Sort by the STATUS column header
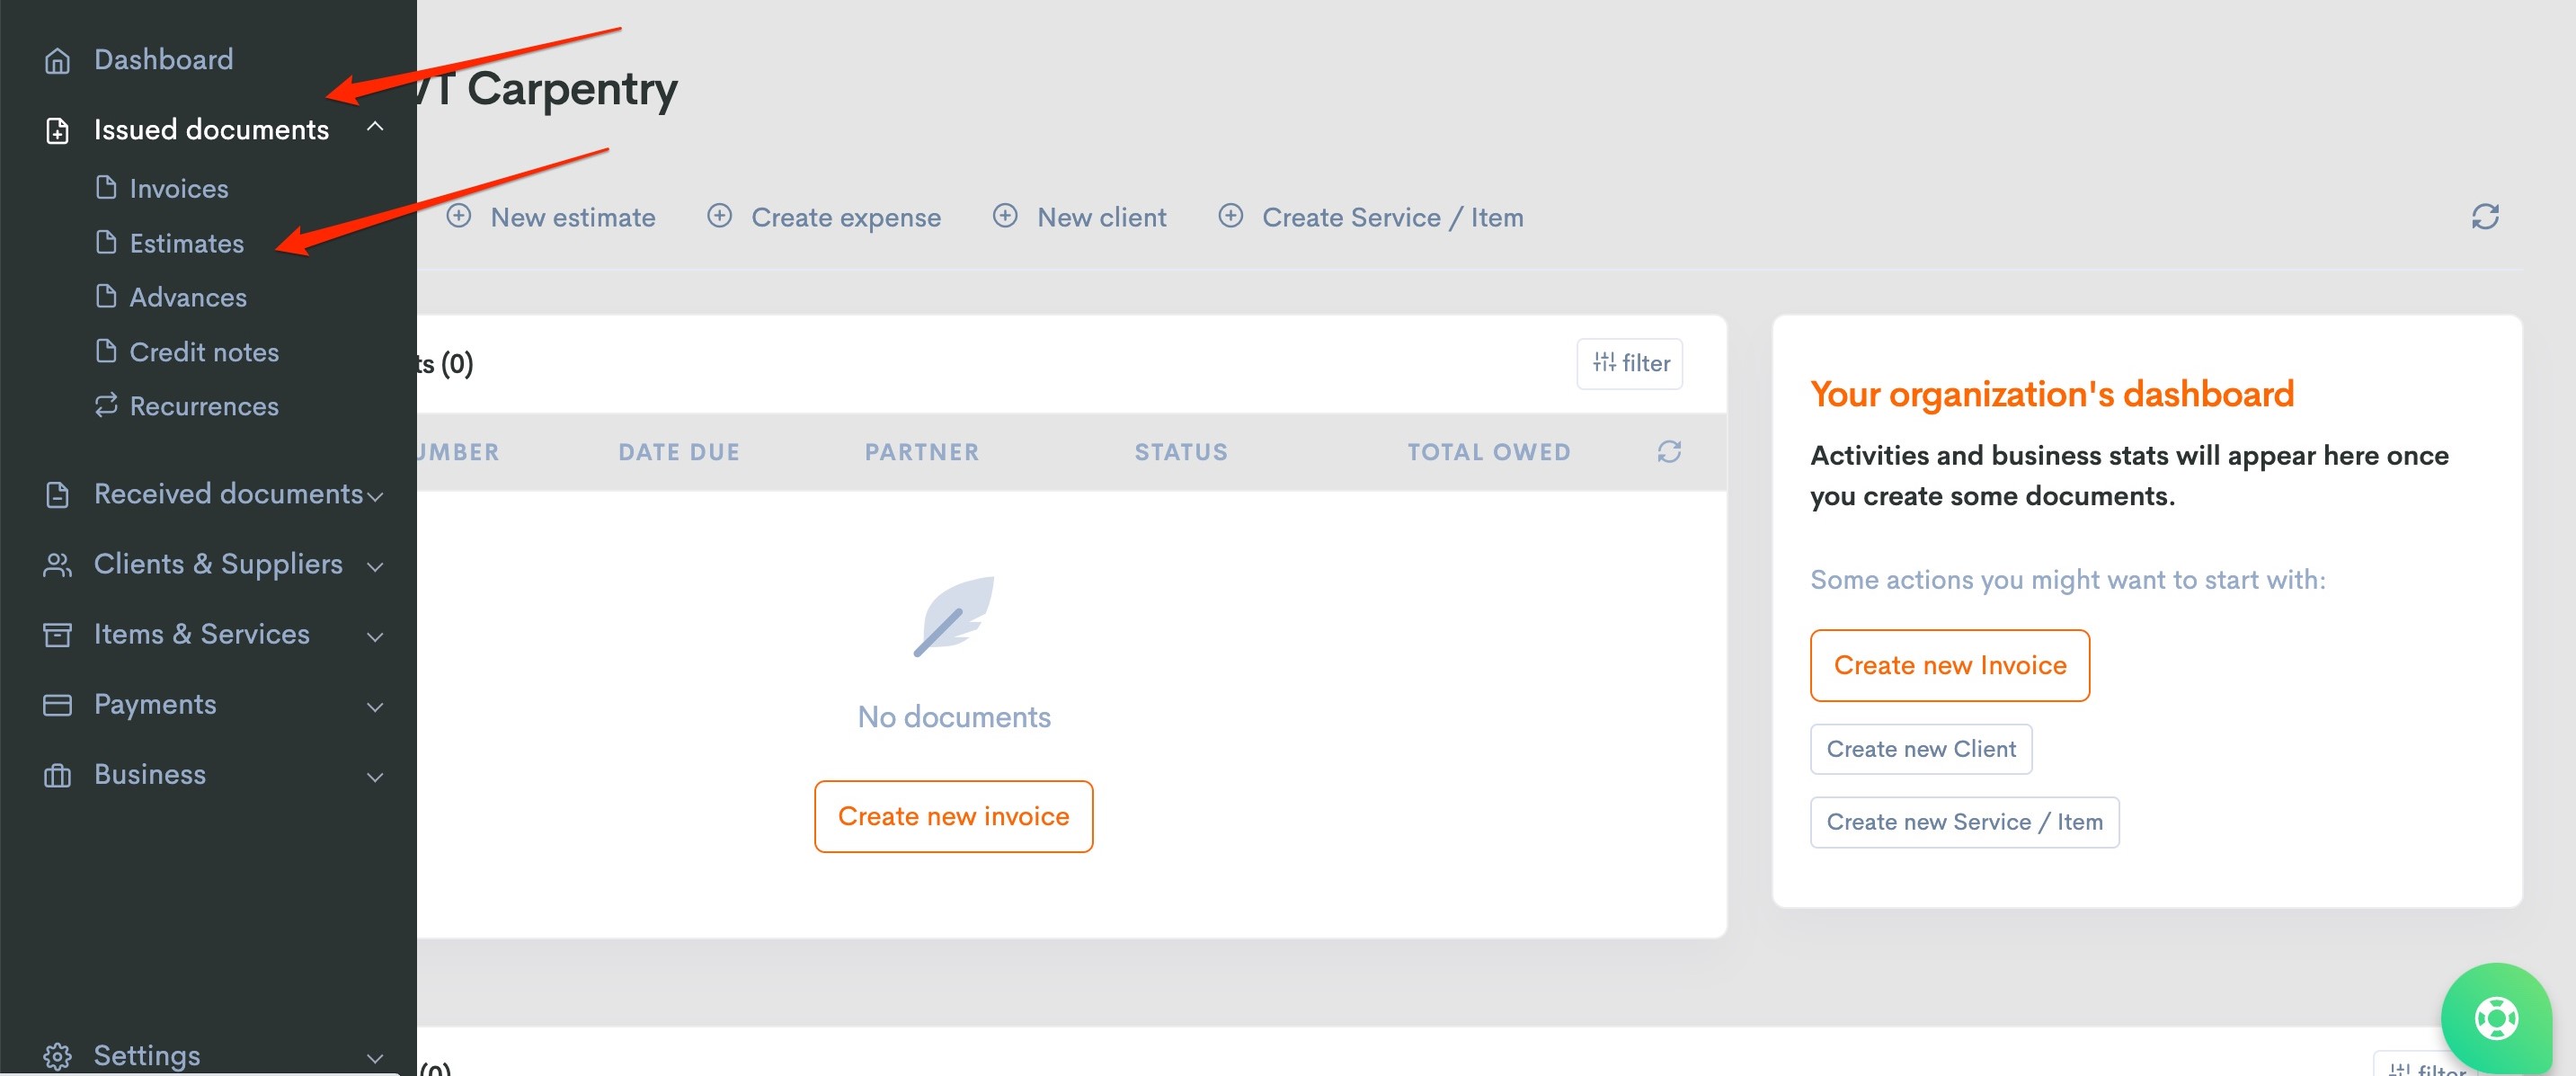Screen dimensions: 2576x1076 [1181, 452]
